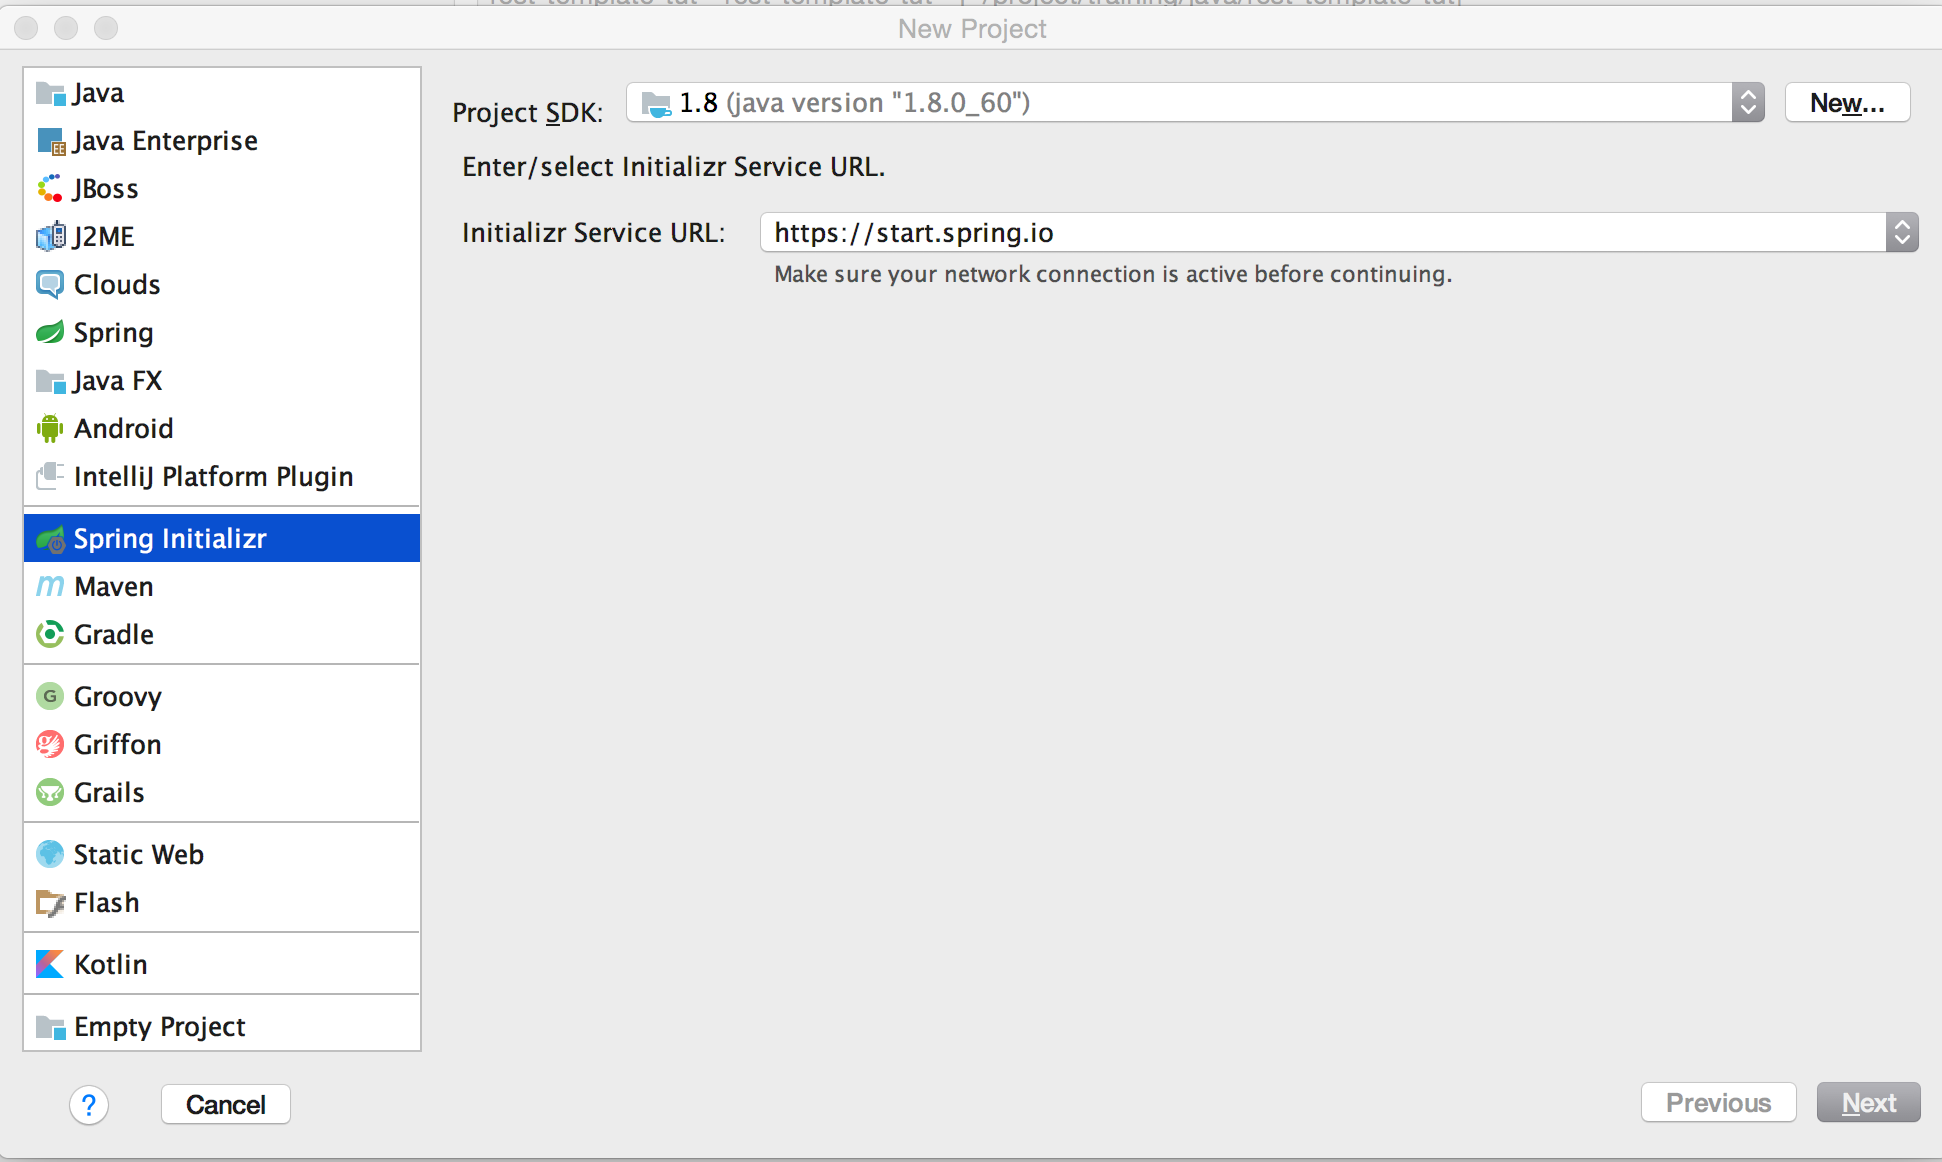
Task: Select the Android project type label
Action: (x=124, y=429)
